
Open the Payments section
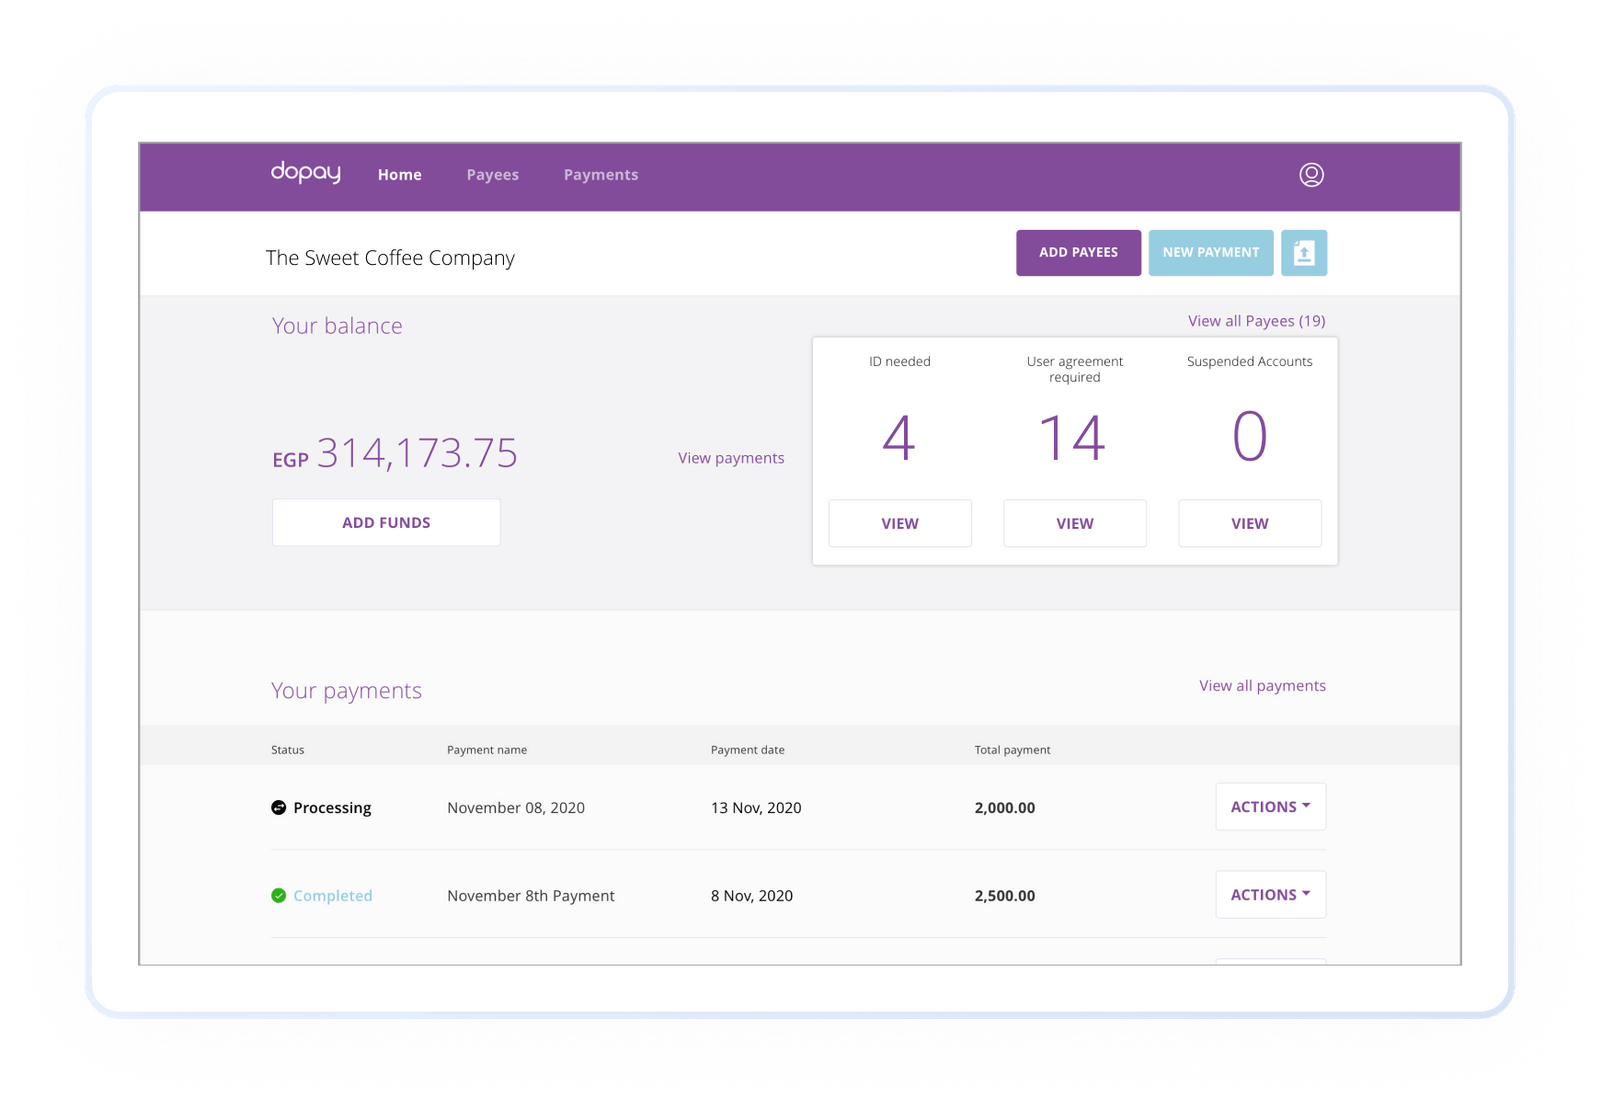coord(601,174)
